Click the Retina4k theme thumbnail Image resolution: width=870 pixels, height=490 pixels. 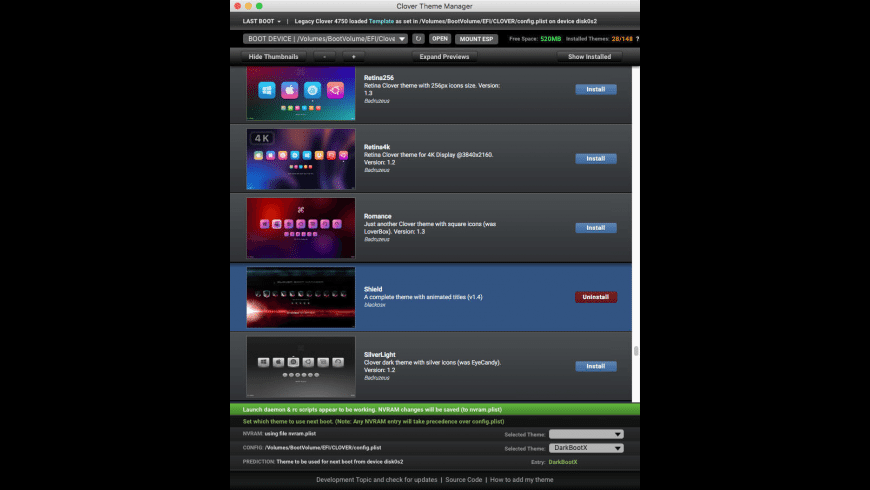tap(301, 159)
